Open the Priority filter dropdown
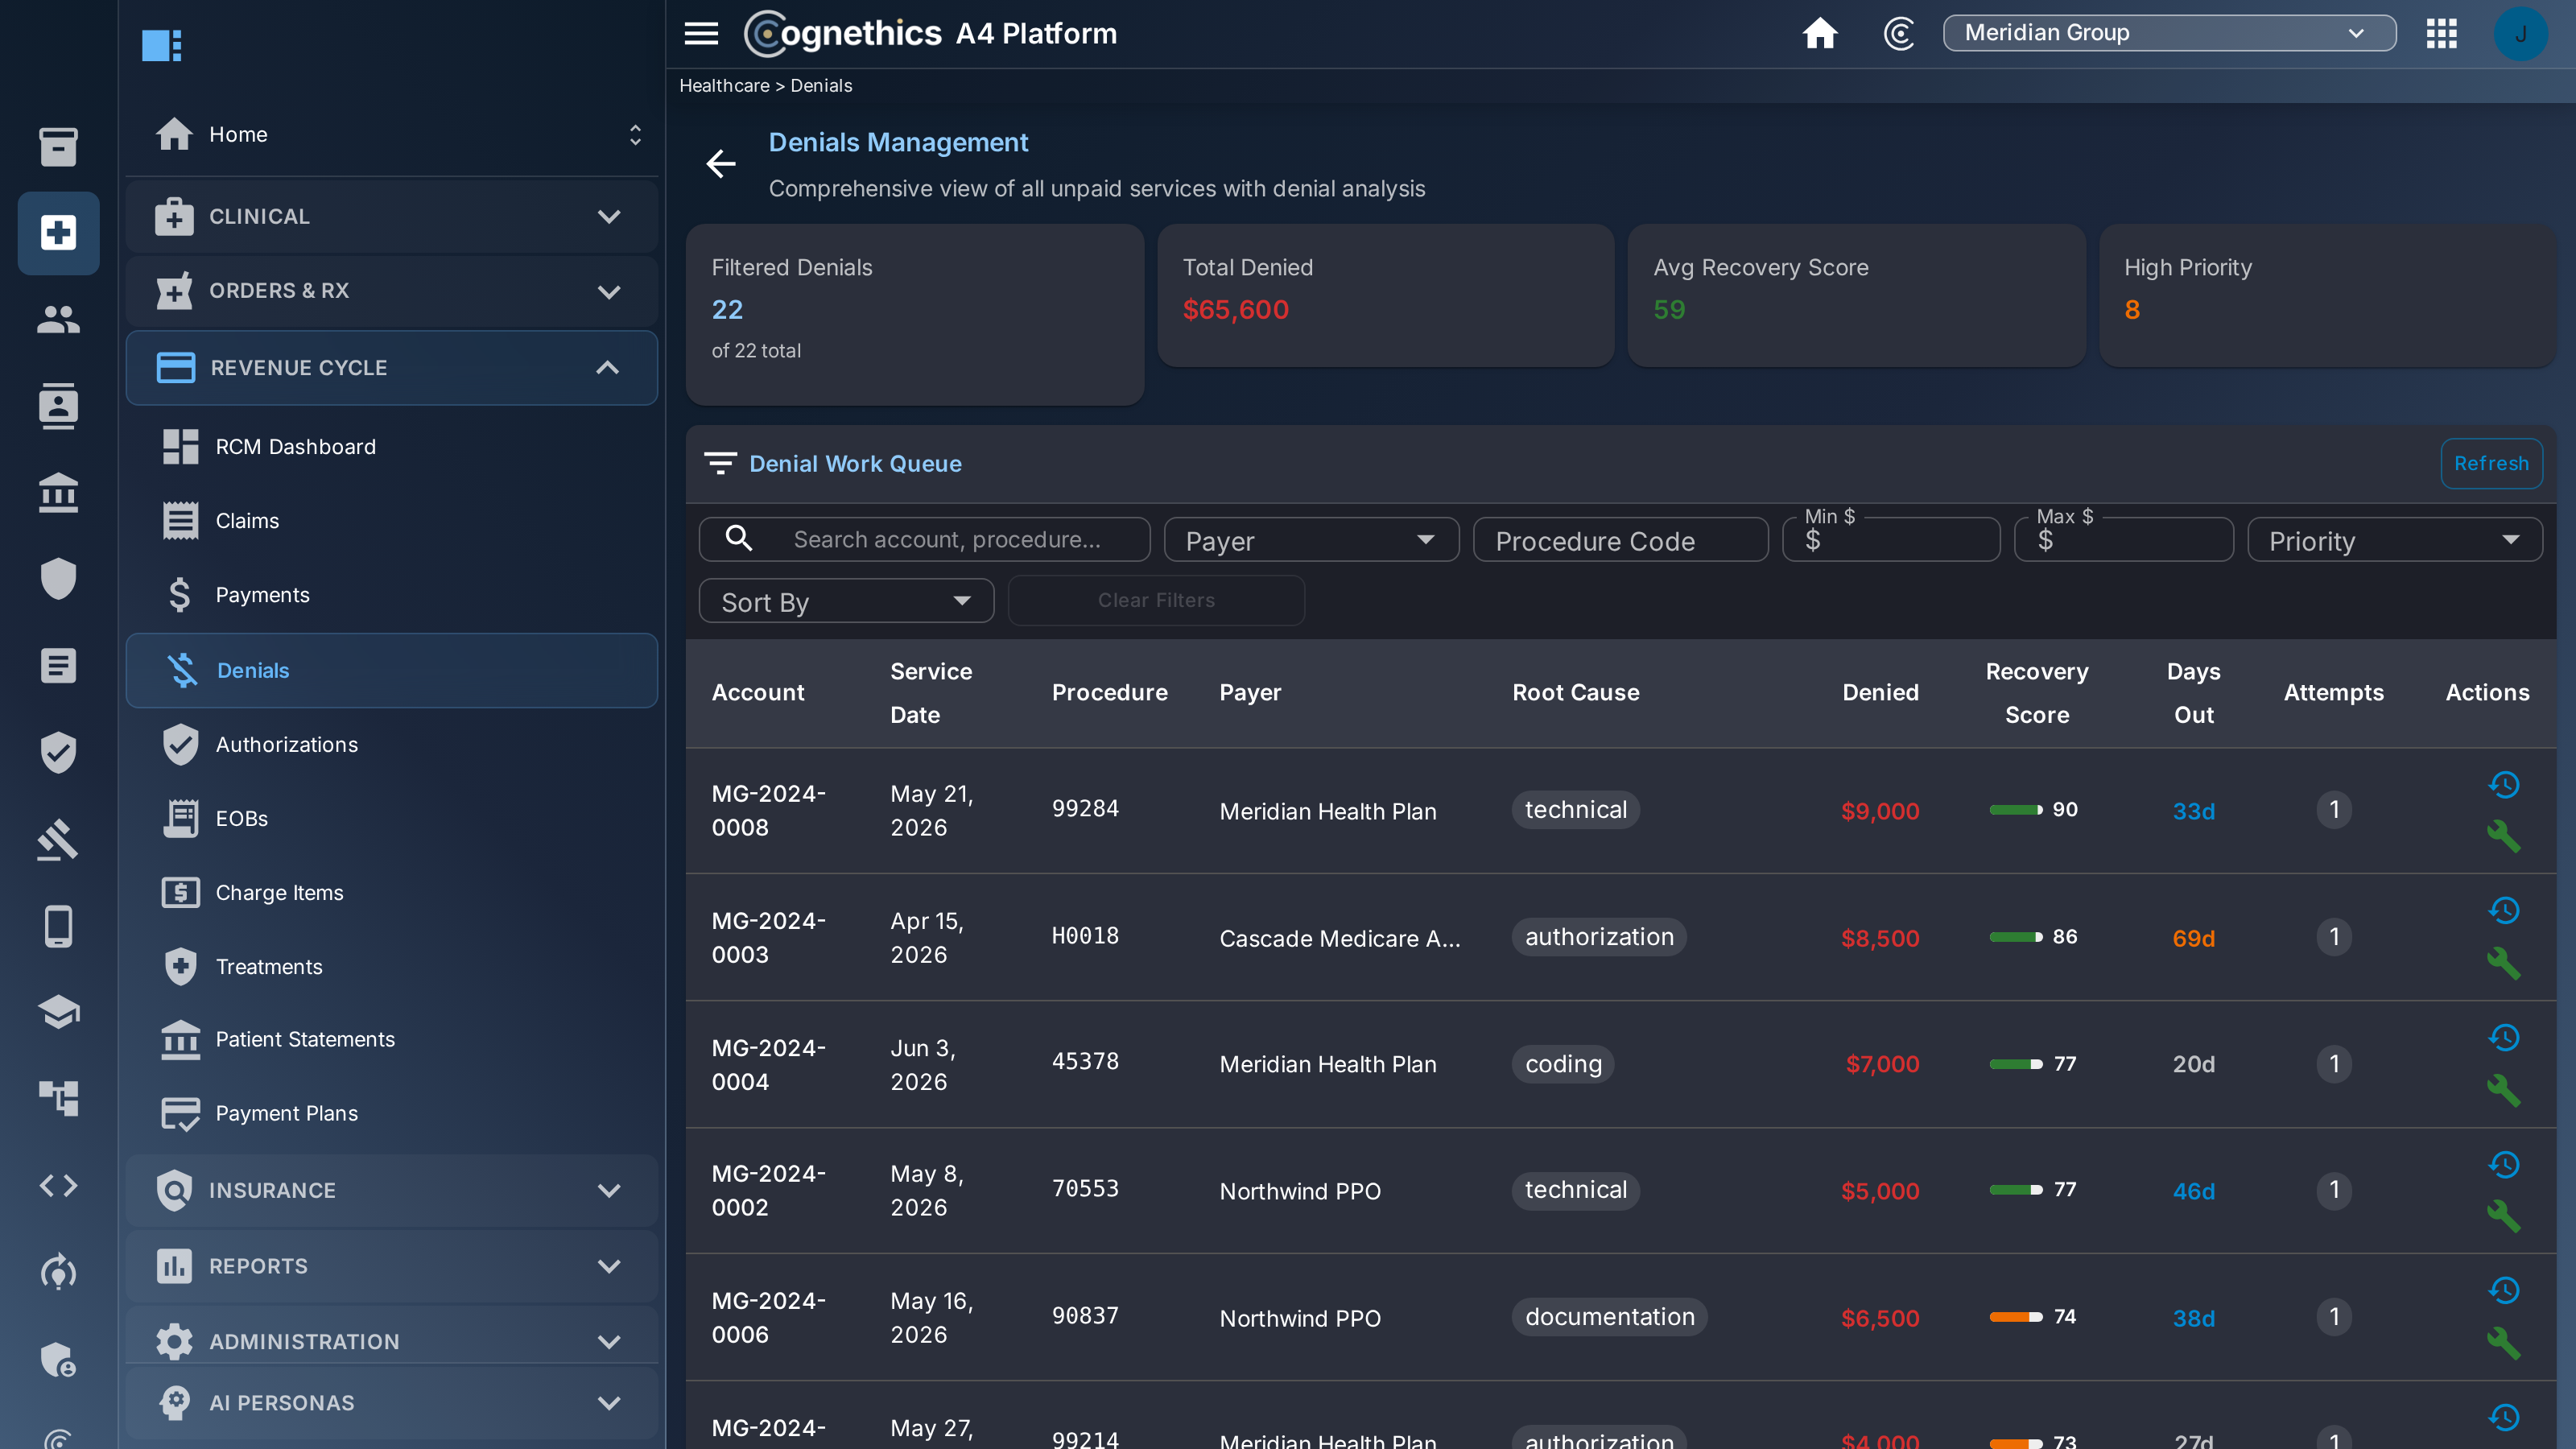Image resolution: width=2576 pixels, height=1449 pixels. pos(2394,540)
